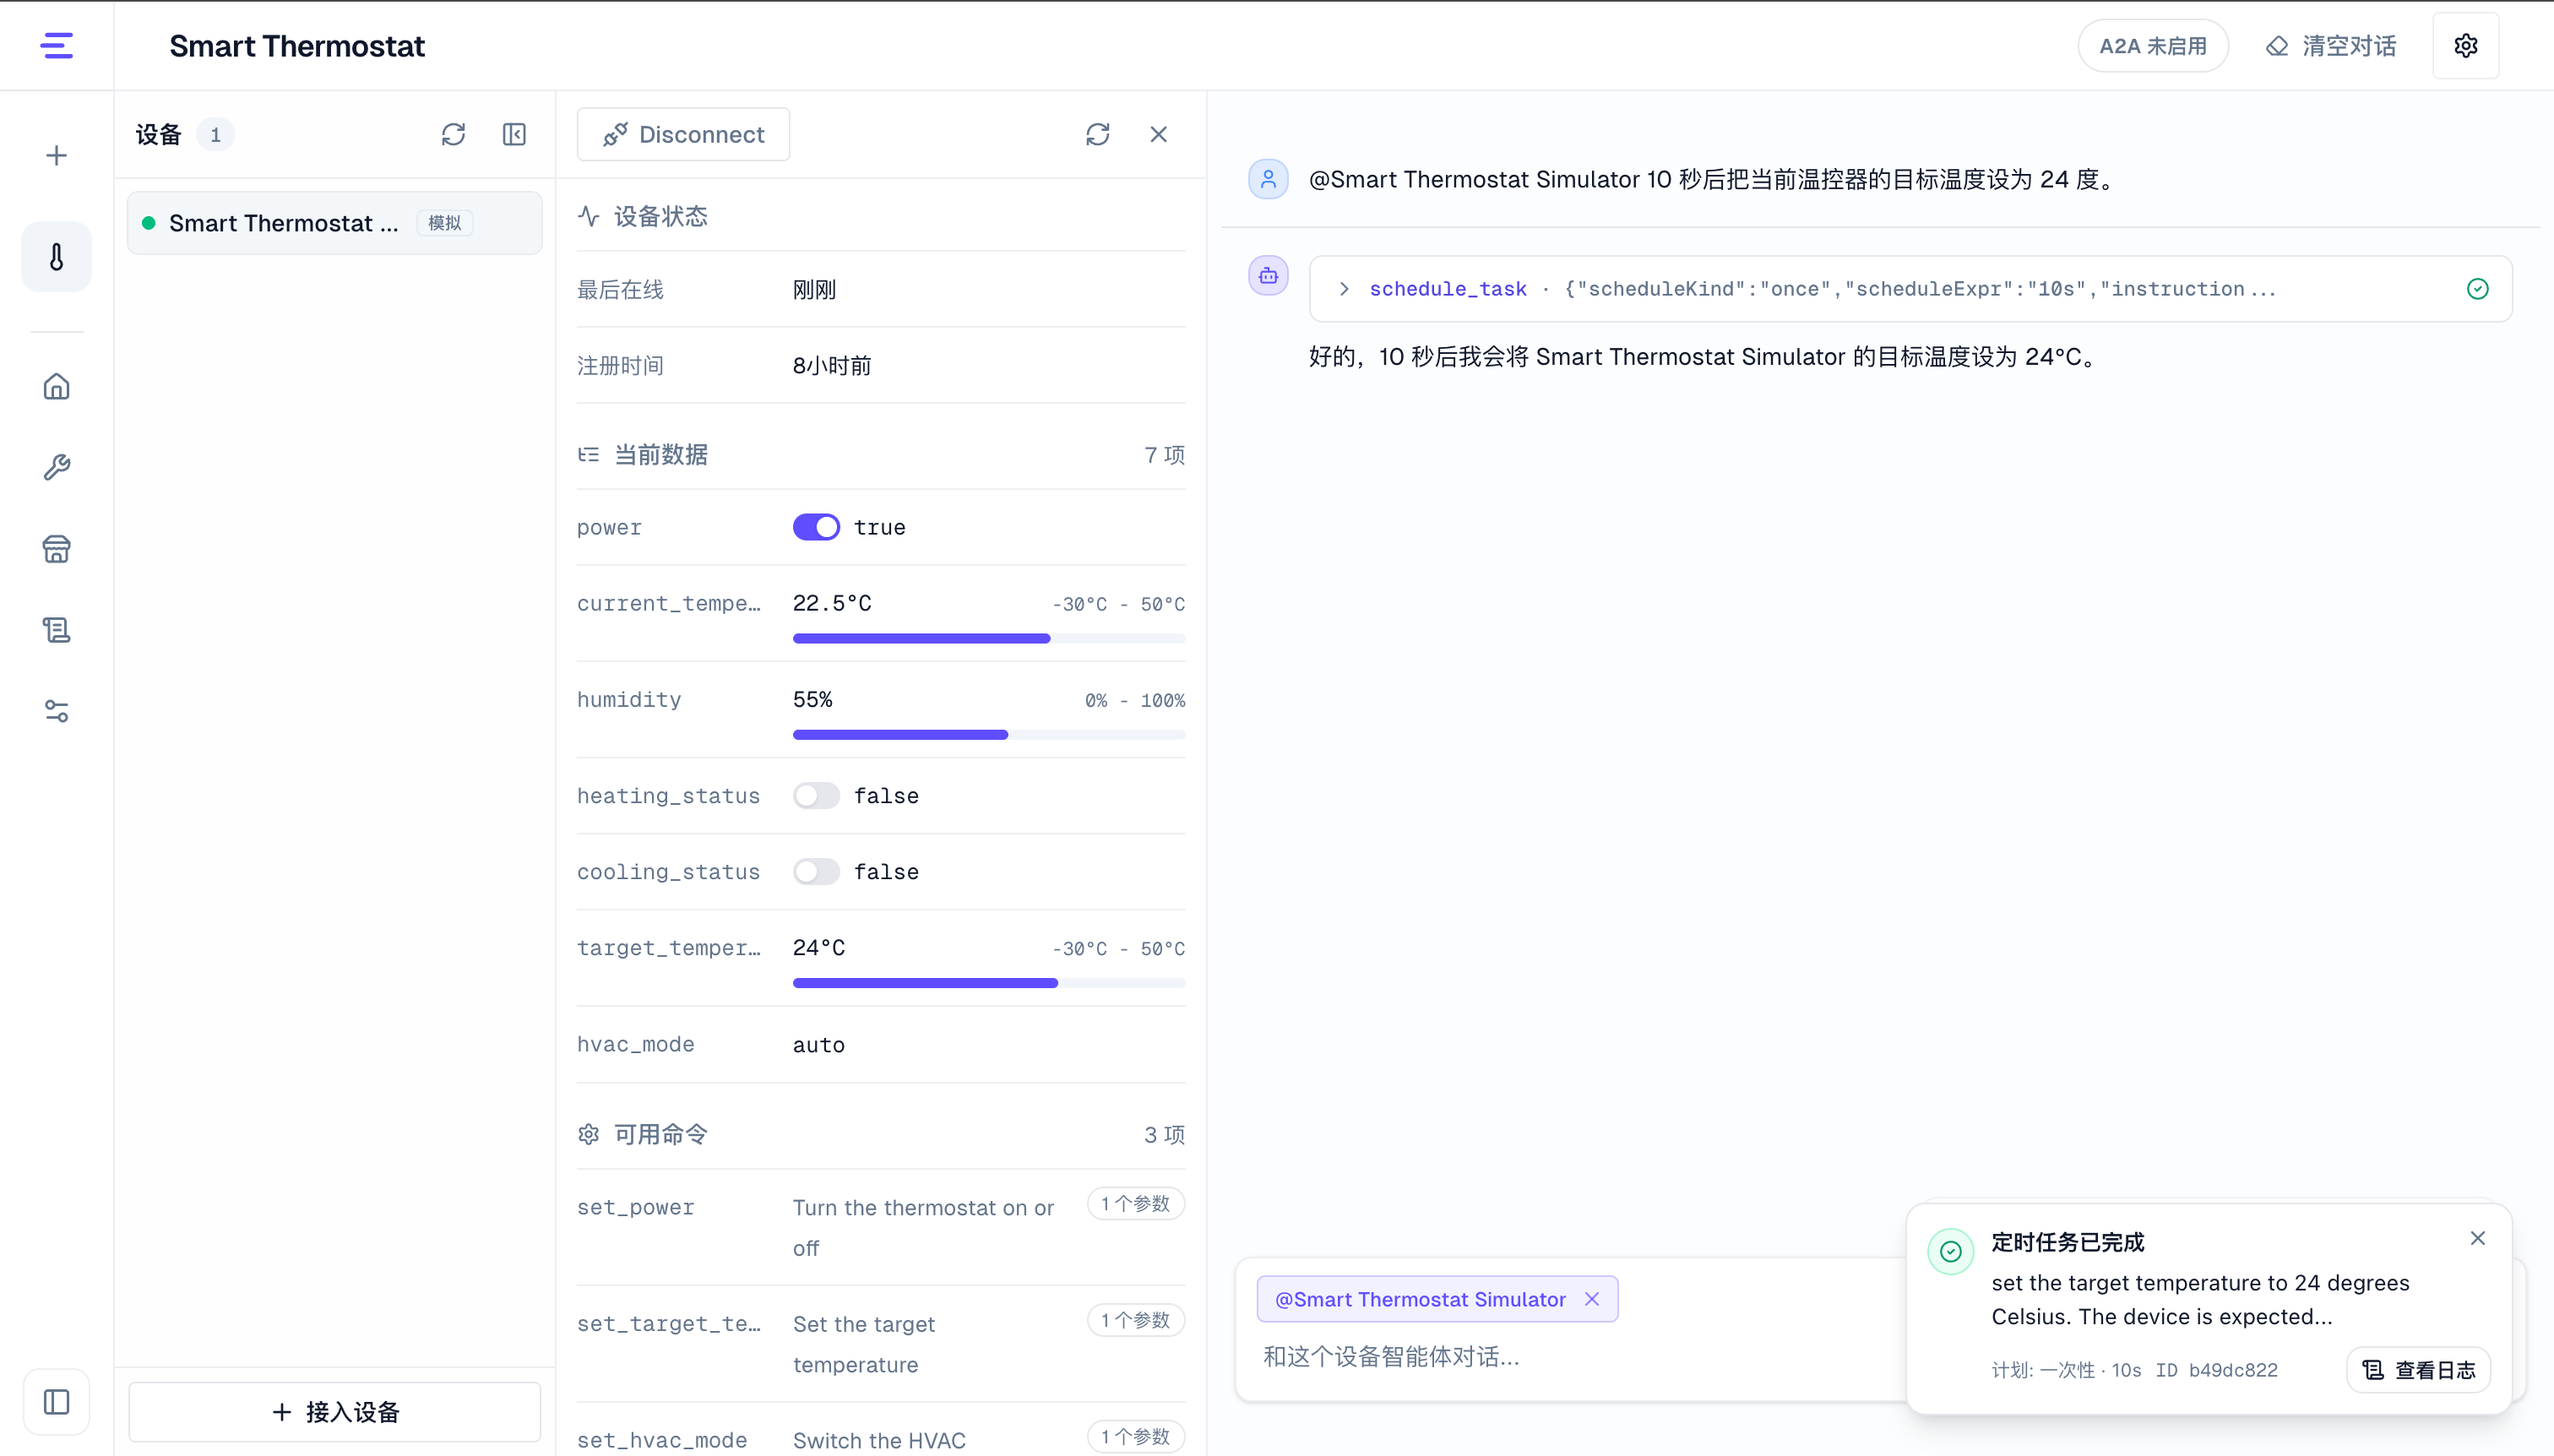Remove the @Smart Thermostat Simulator mention tag

pyautogui.click(x=1591, y=1299)
